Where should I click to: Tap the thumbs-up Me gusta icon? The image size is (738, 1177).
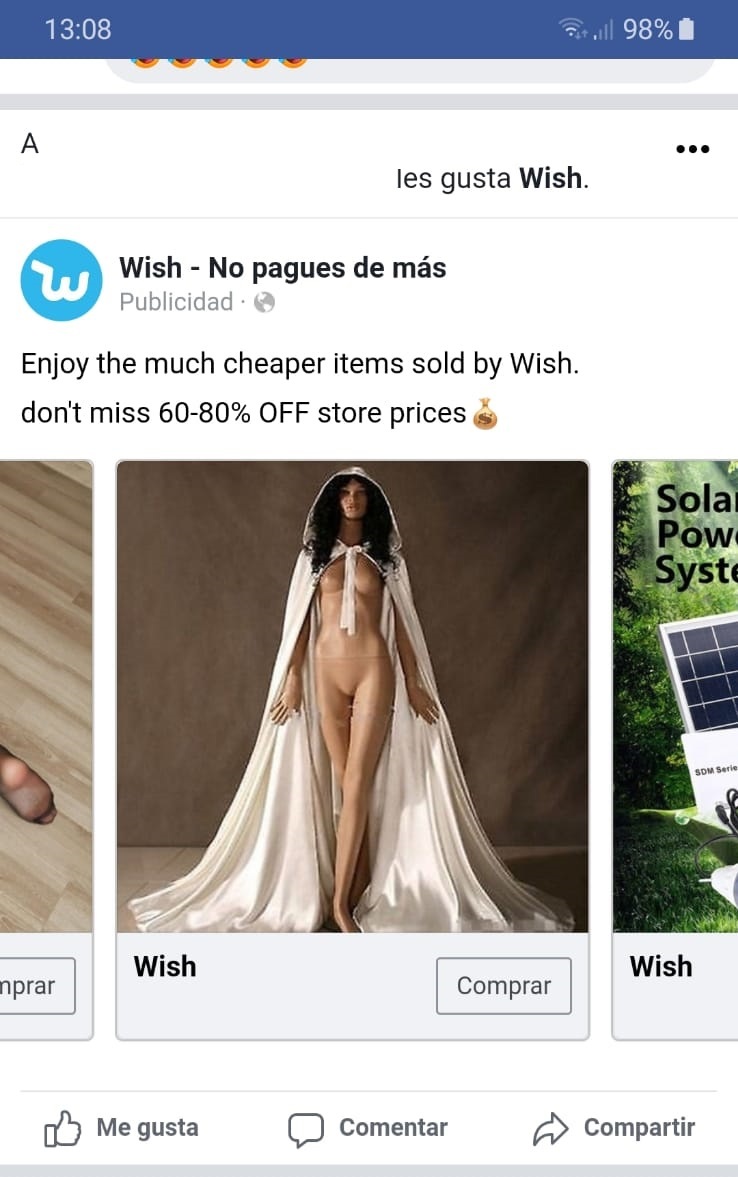pos(62,1128)
